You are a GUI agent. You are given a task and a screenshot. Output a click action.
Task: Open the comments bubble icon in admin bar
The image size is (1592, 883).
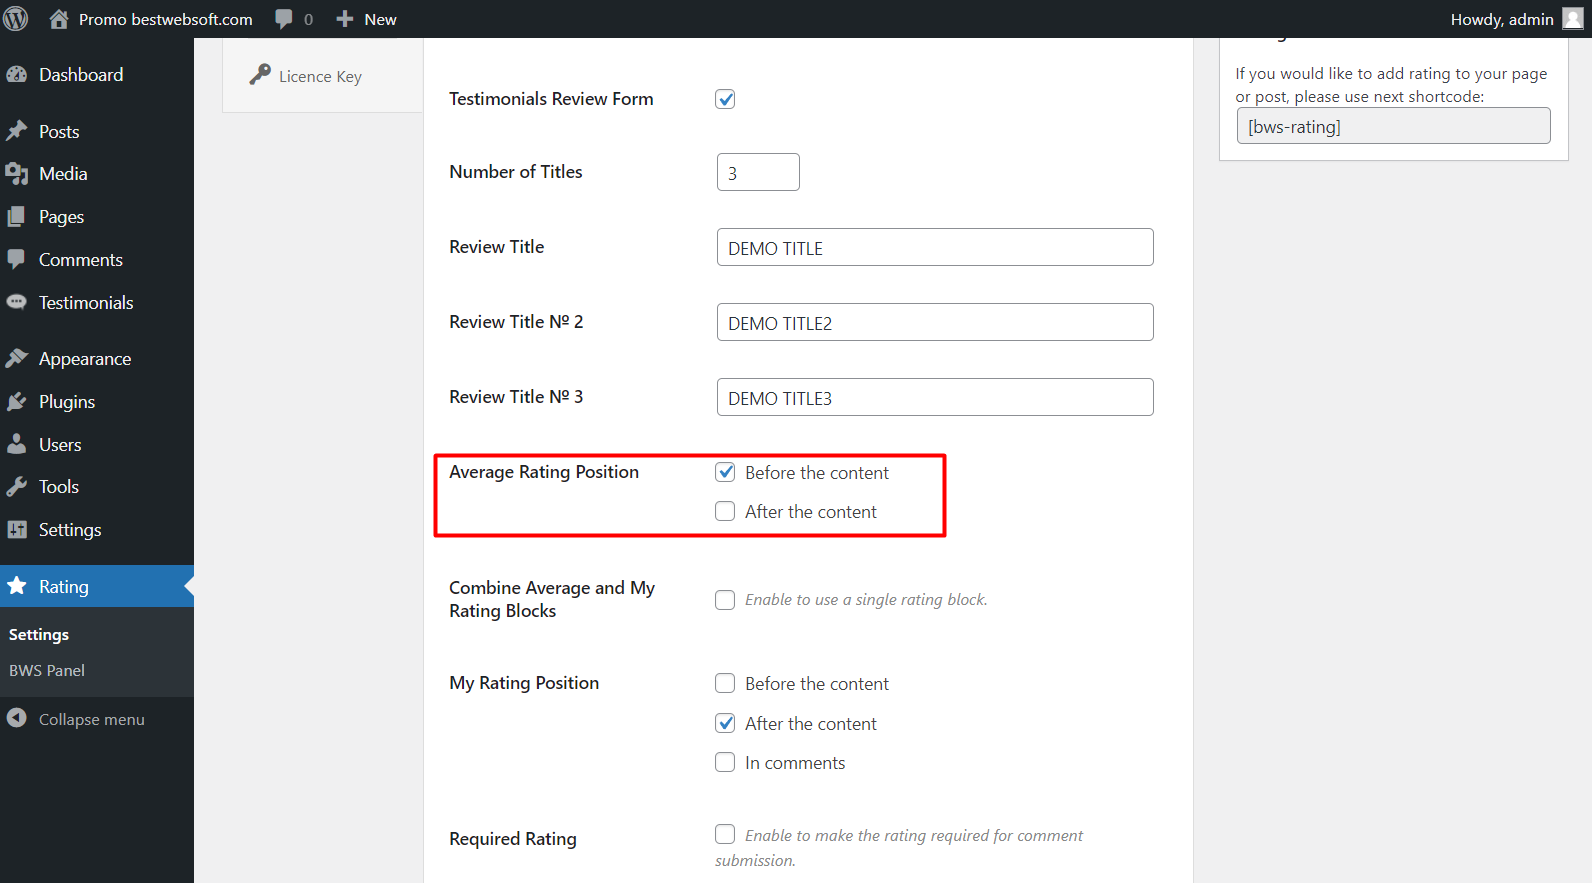click(x=284, y=19)
